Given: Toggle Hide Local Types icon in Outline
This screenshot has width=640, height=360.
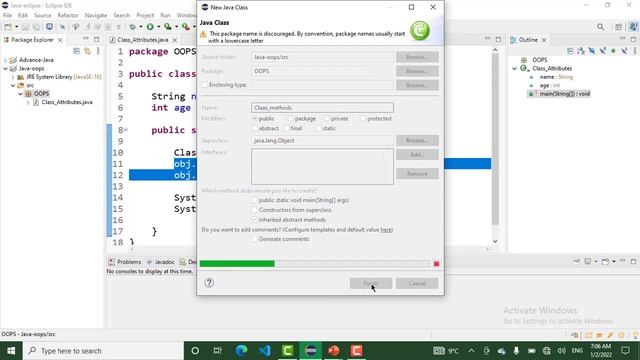Looking at the screenshot, I should [x=624, y=51].
